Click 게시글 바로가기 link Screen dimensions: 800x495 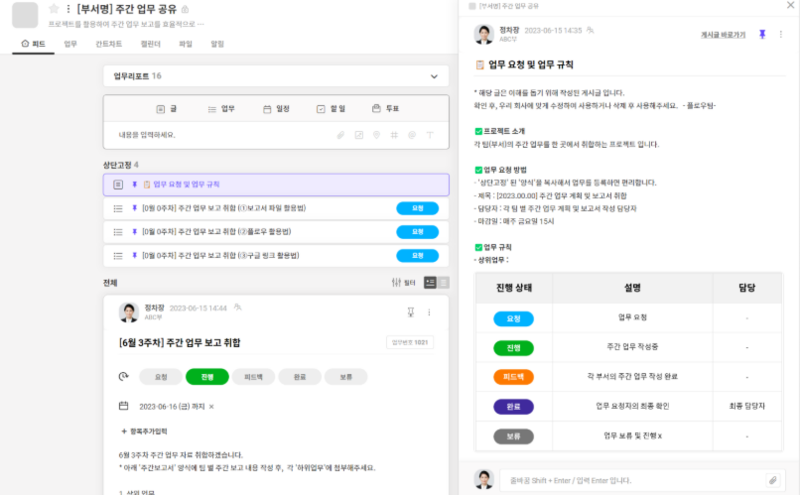(723, 35)
